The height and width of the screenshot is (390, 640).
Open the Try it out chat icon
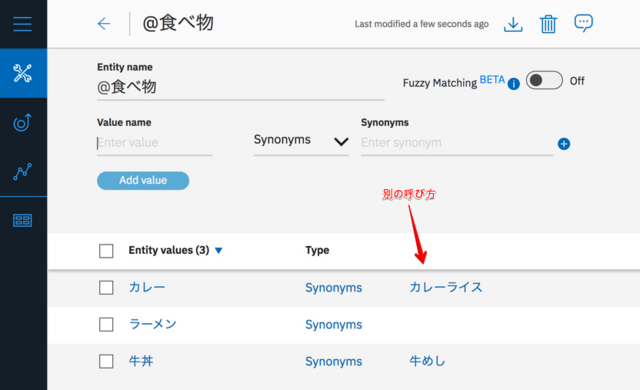click(583, 23)
